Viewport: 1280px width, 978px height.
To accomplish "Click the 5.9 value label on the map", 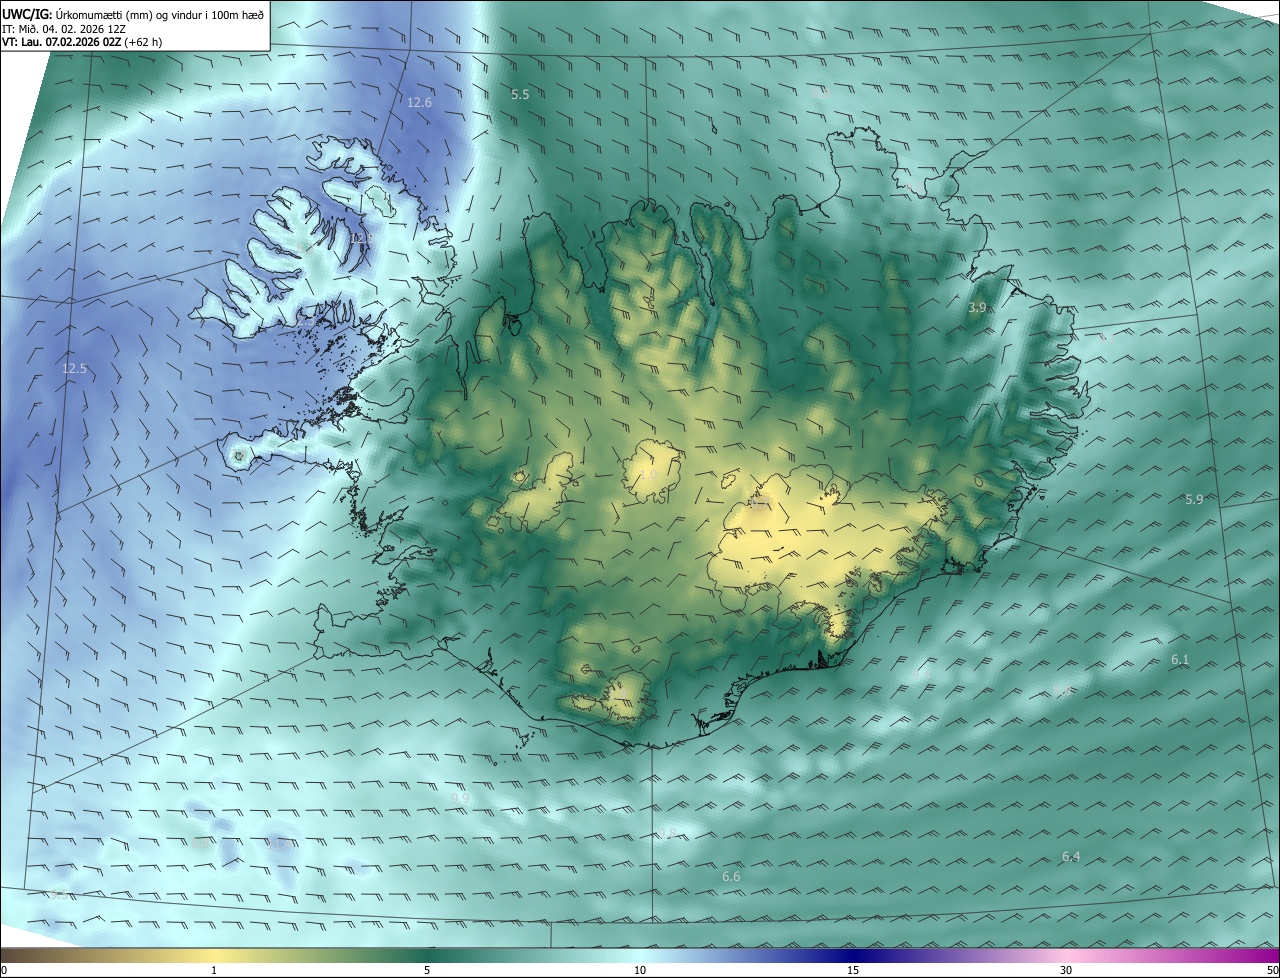I will pos(1194,499).
